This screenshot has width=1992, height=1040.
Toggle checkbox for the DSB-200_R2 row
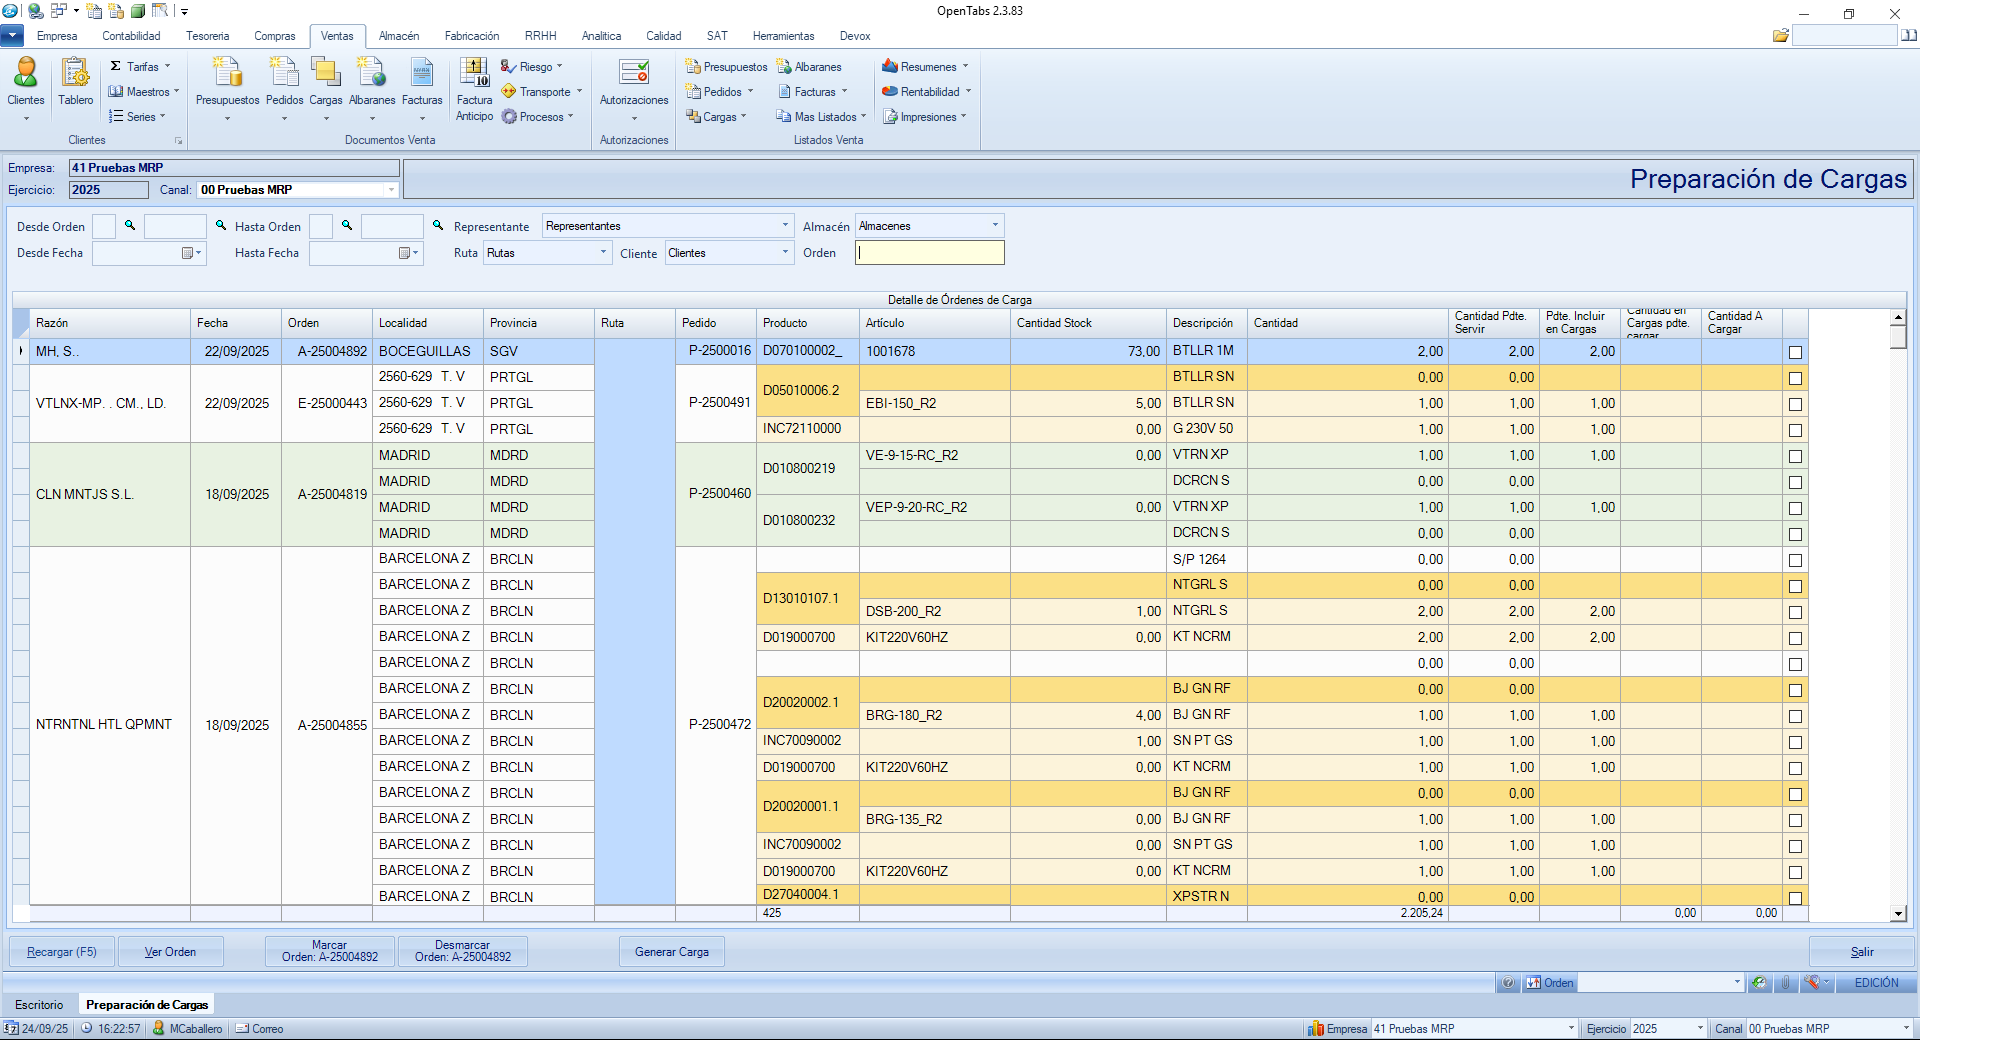[x=1795, y=612]
